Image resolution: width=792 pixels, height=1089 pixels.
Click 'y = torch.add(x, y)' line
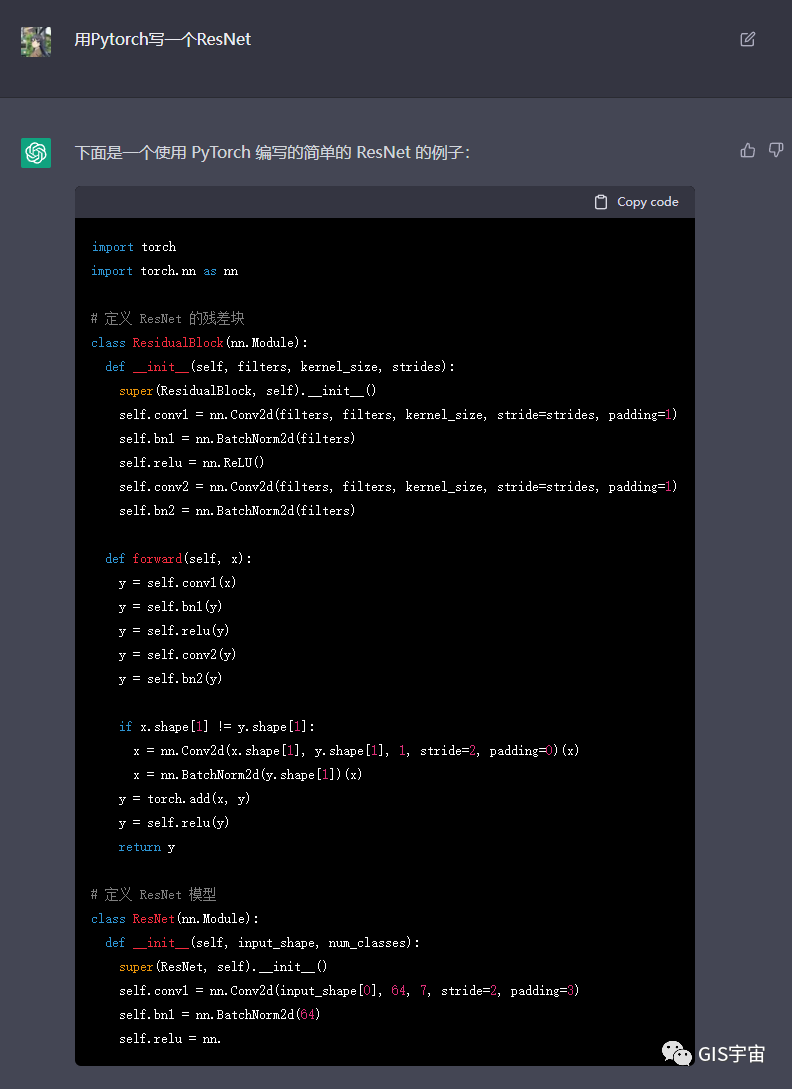185,799
